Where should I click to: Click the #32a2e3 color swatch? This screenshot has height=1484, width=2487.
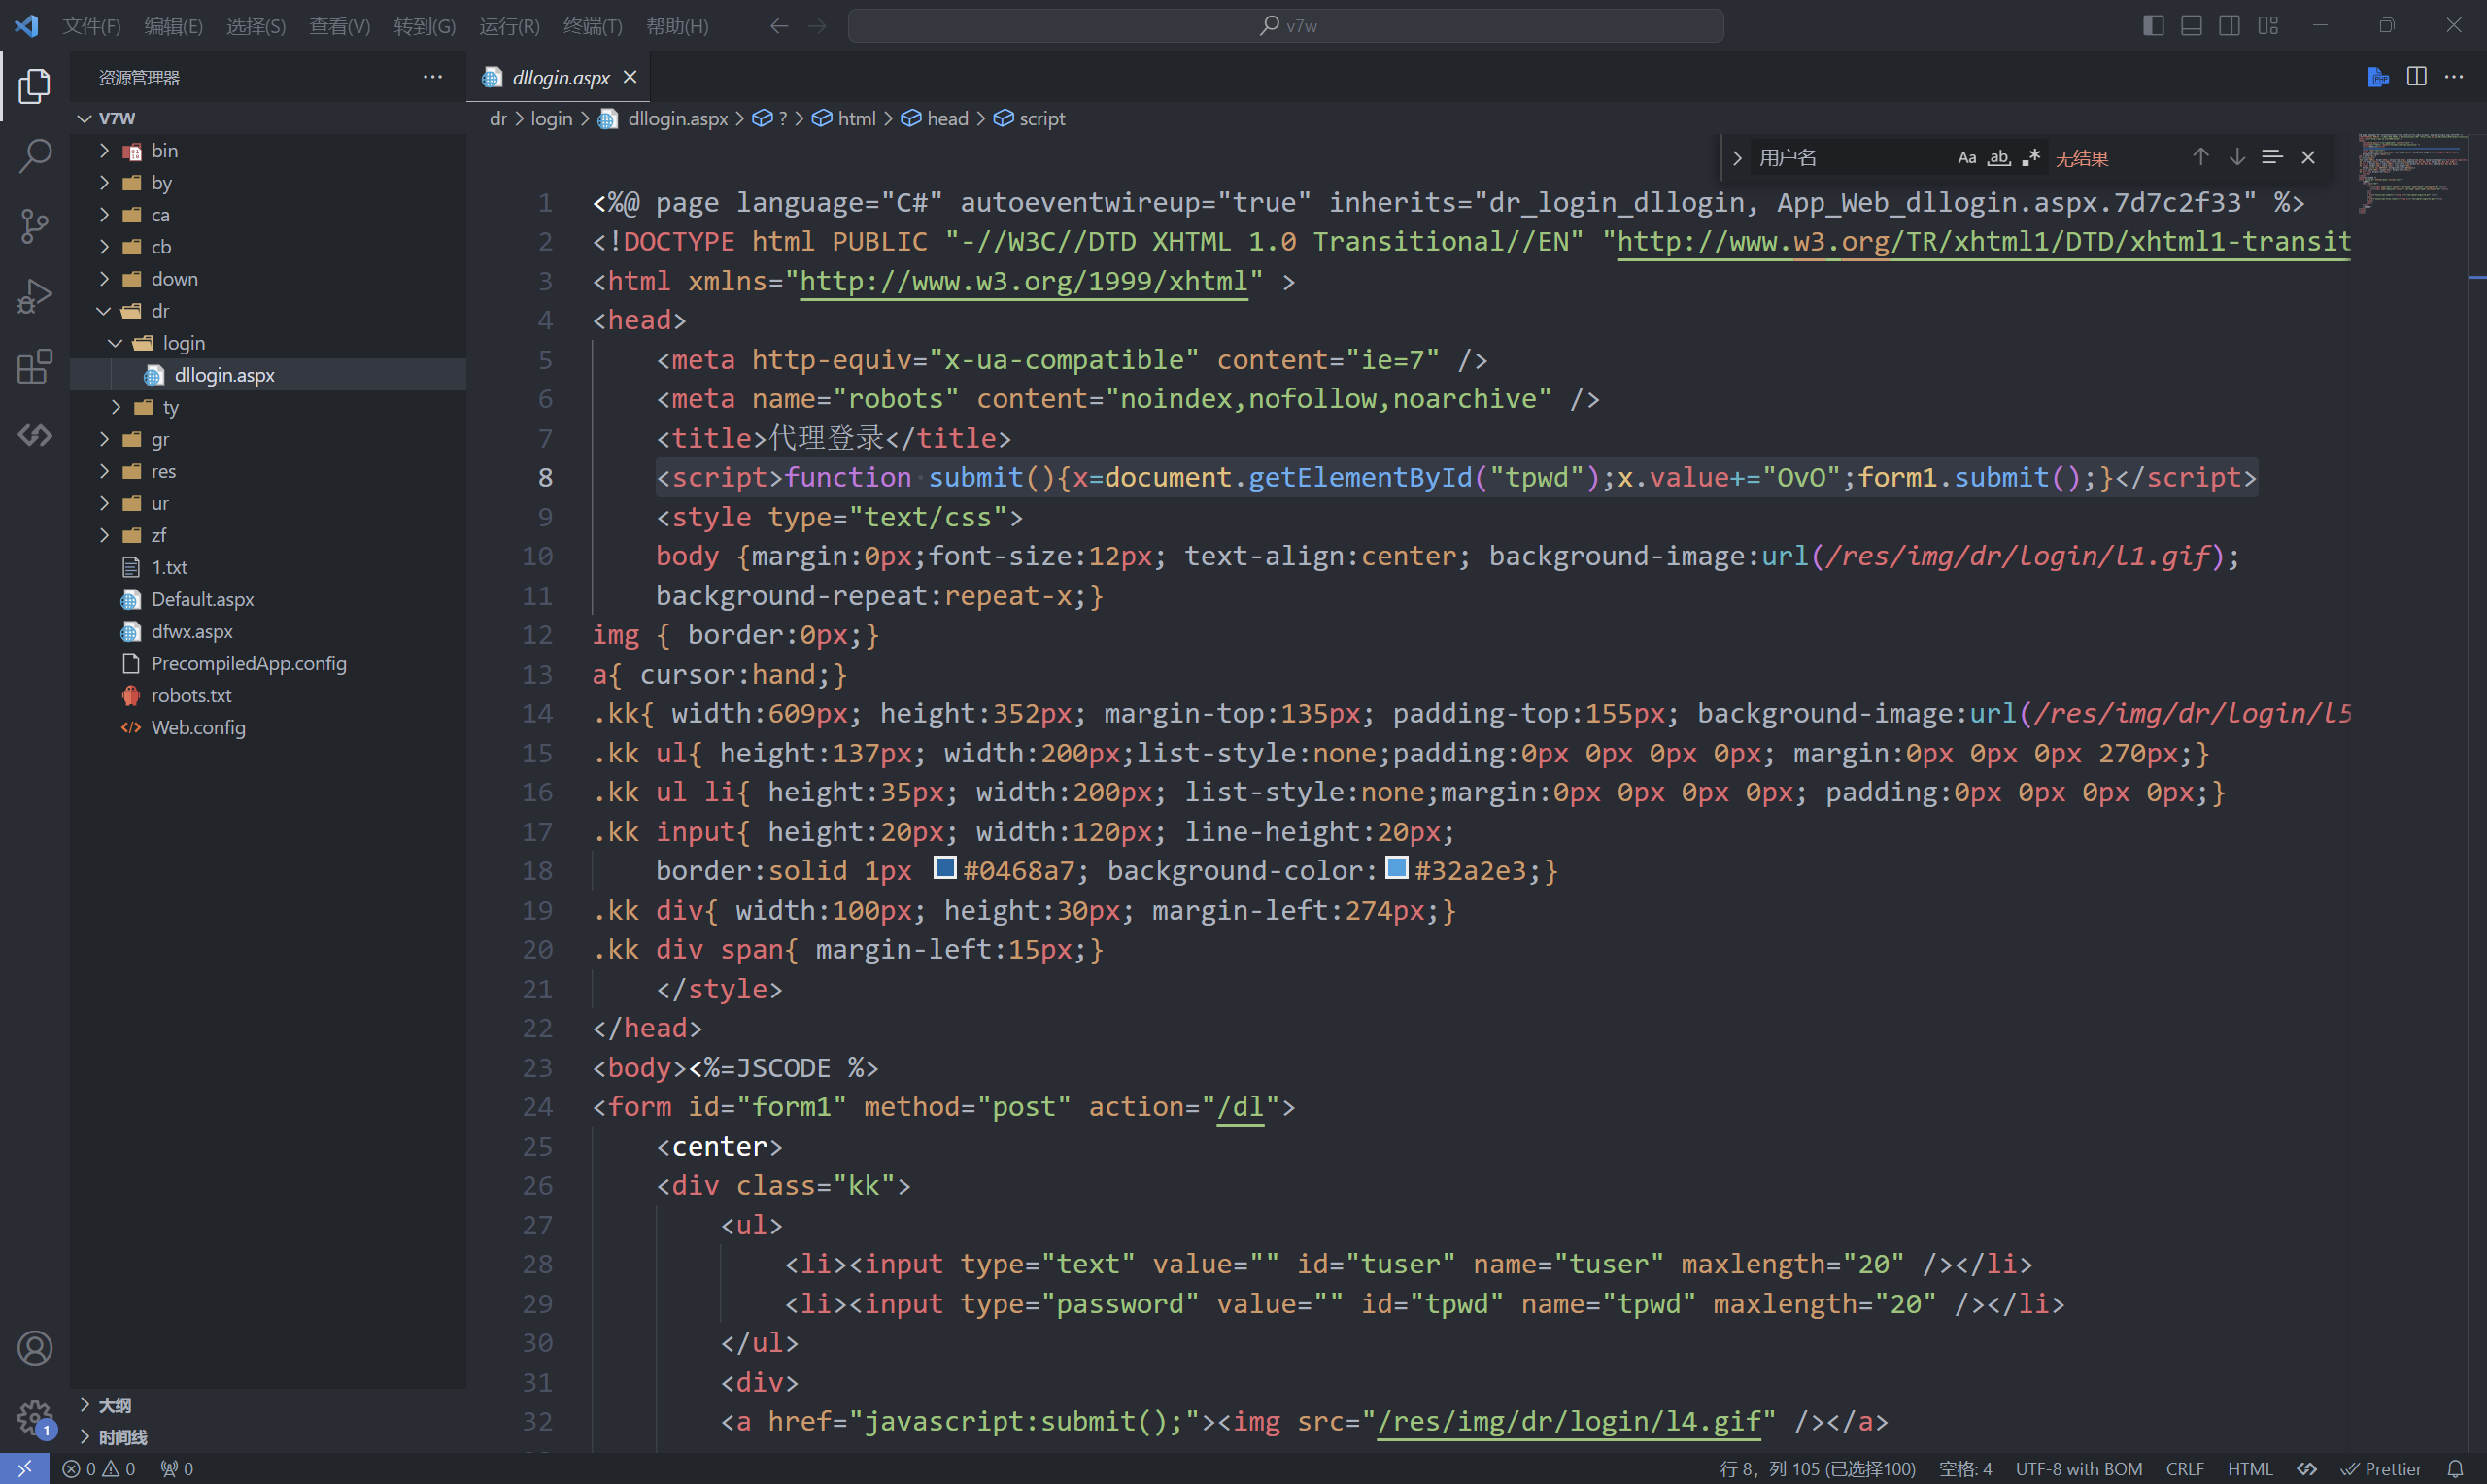1397,867
